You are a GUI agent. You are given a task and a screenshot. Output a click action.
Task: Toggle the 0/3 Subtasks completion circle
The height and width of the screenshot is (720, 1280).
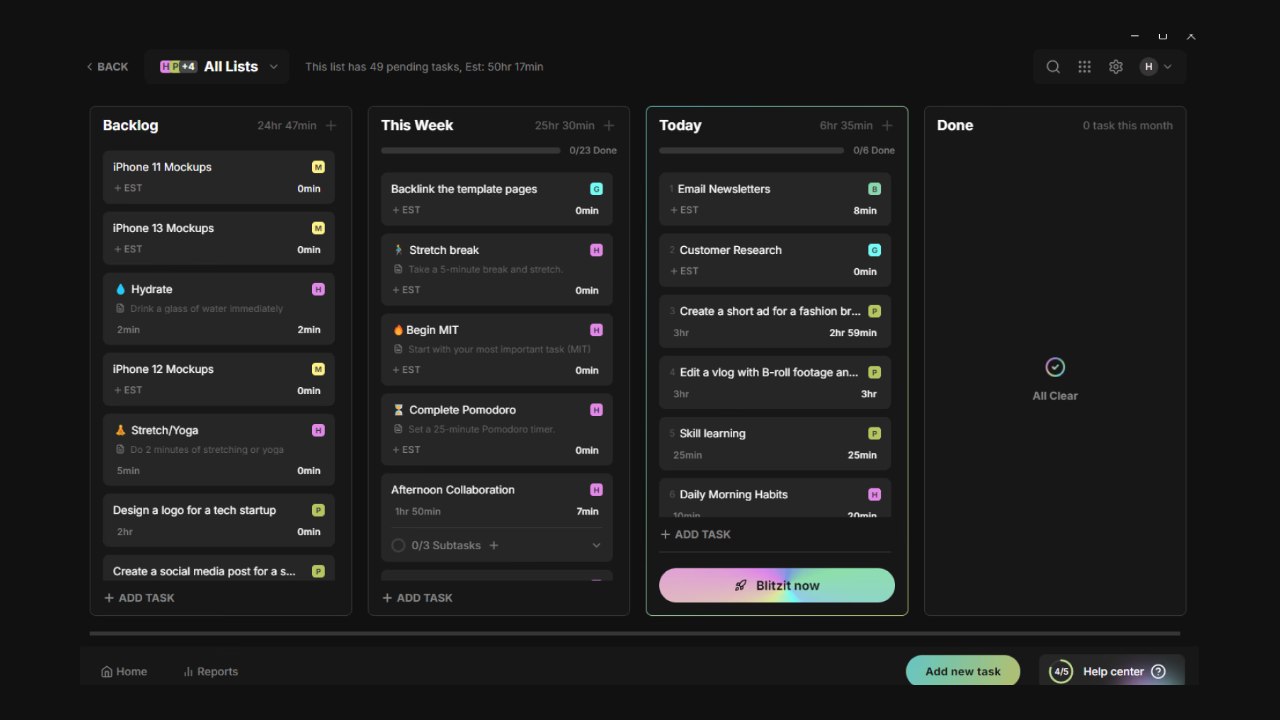398,545
